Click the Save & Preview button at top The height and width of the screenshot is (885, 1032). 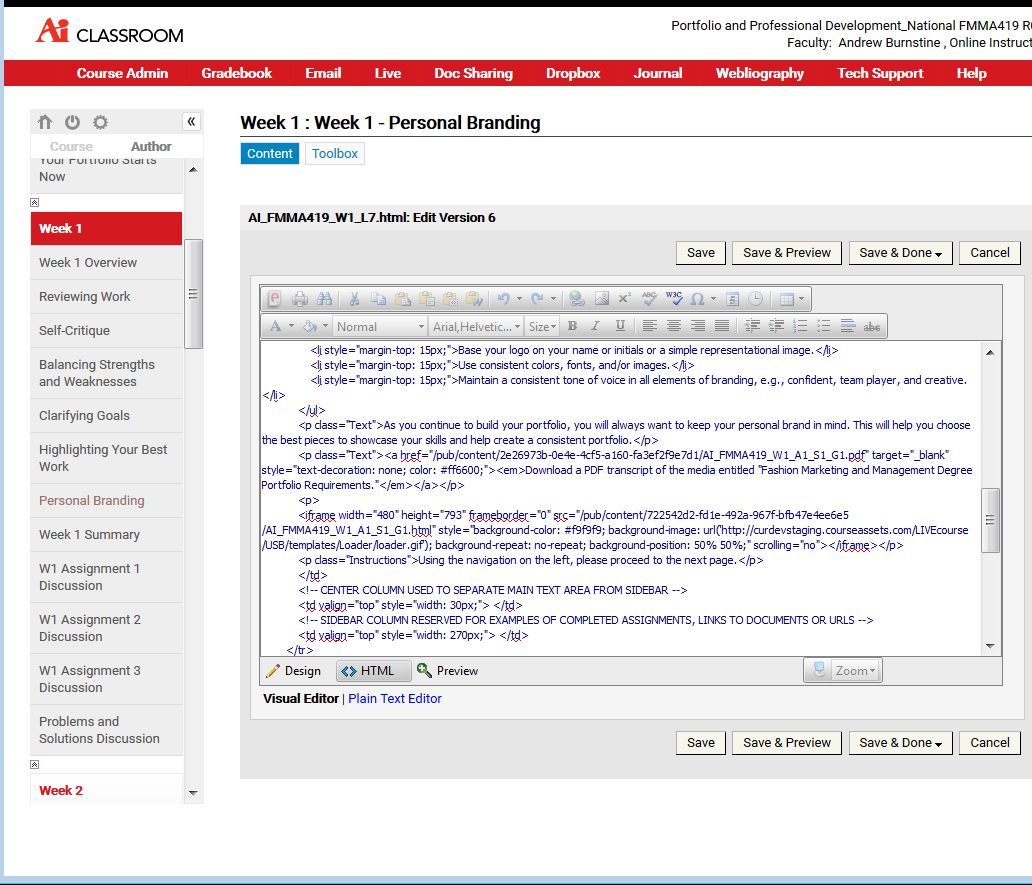(786, 253)
